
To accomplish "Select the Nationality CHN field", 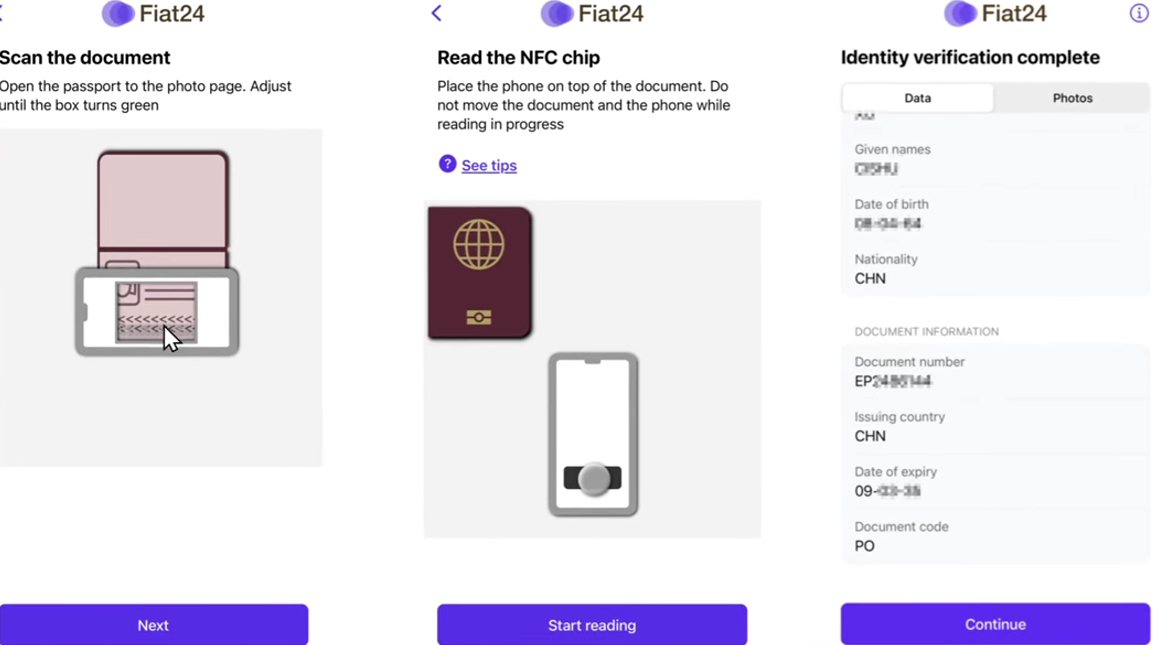I will pos(995,269).
